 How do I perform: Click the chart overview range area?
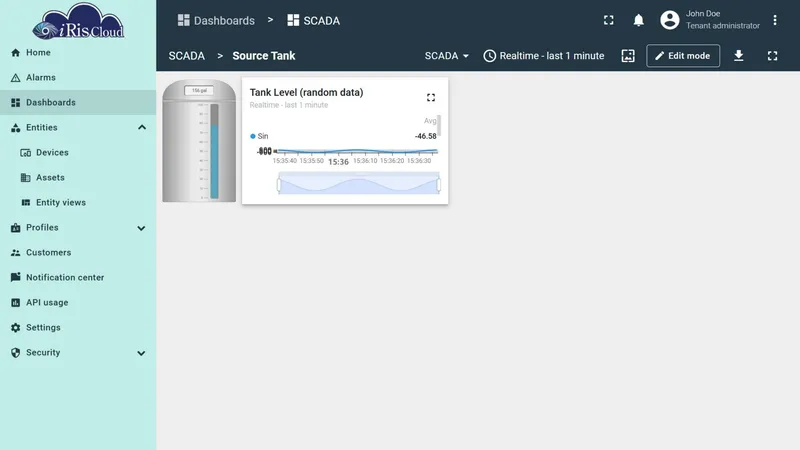click(359, 183)
